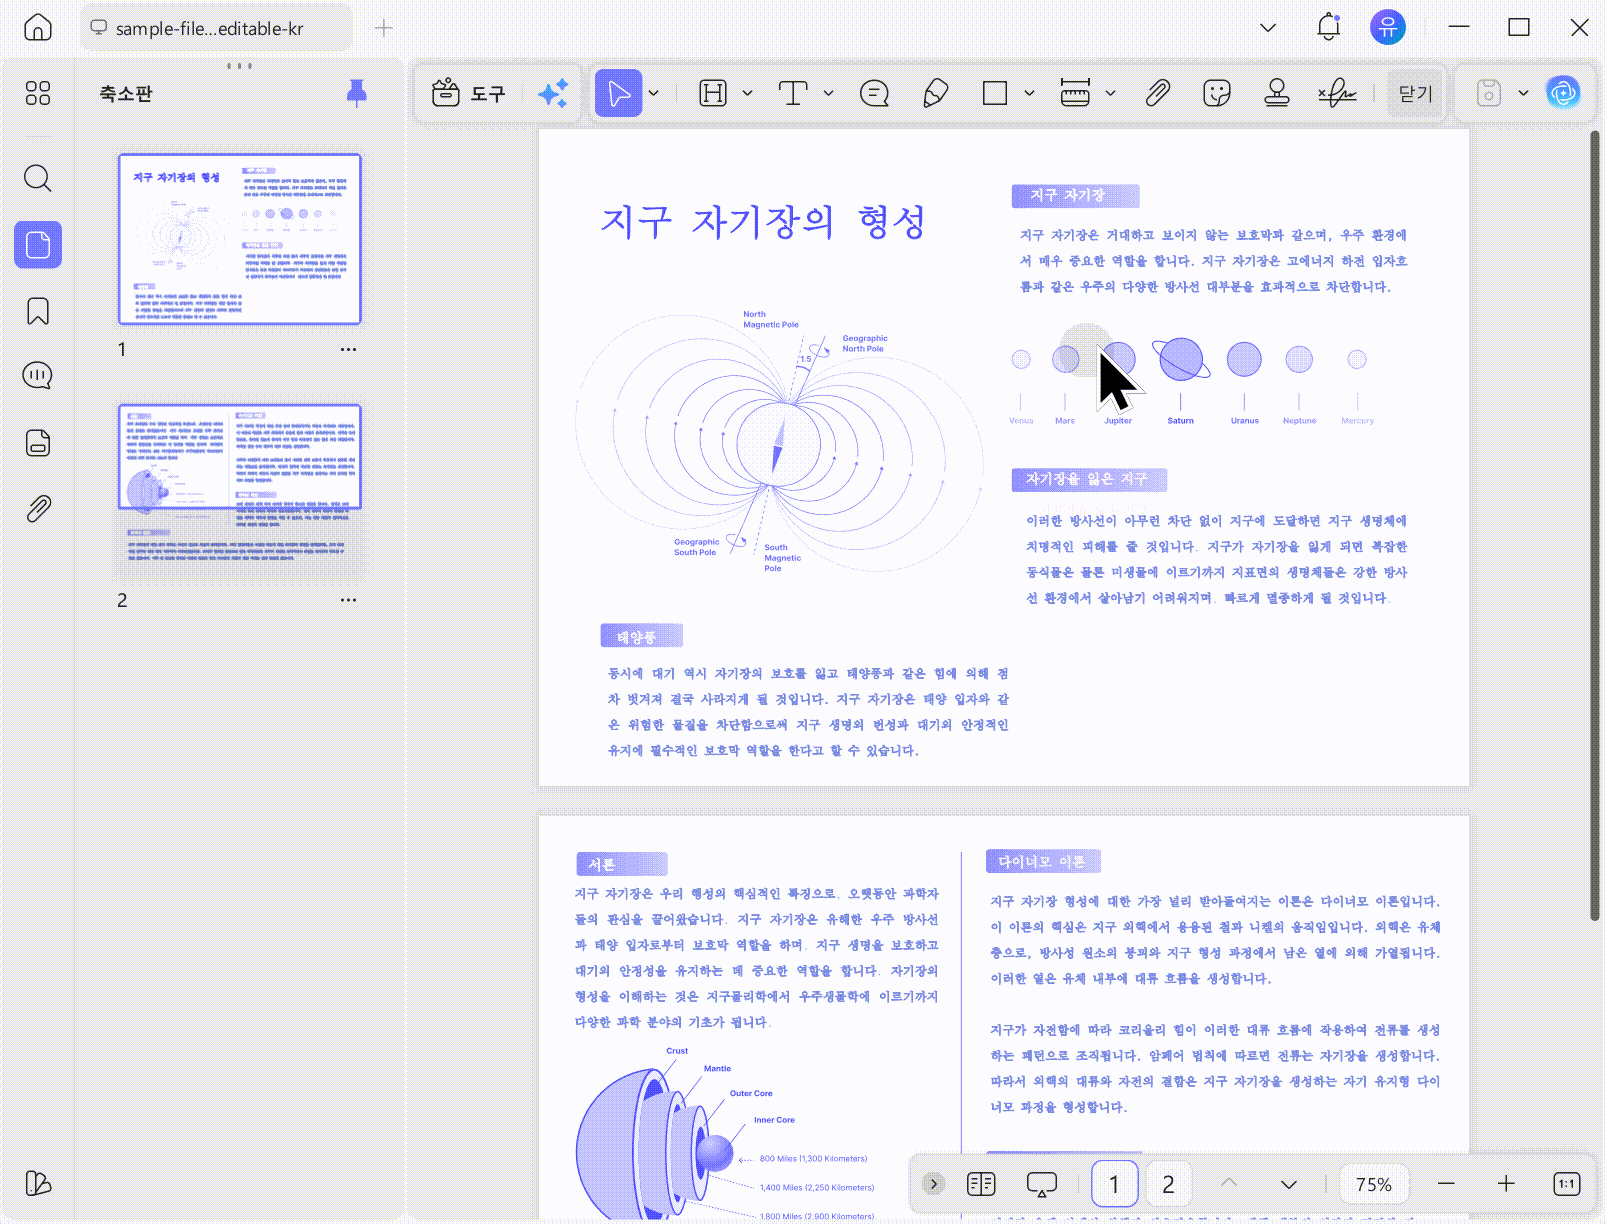Select the page thumbnails sidebar icon
The height and width of the screenshot is (1224, 1606).
[x=38, y=245]
